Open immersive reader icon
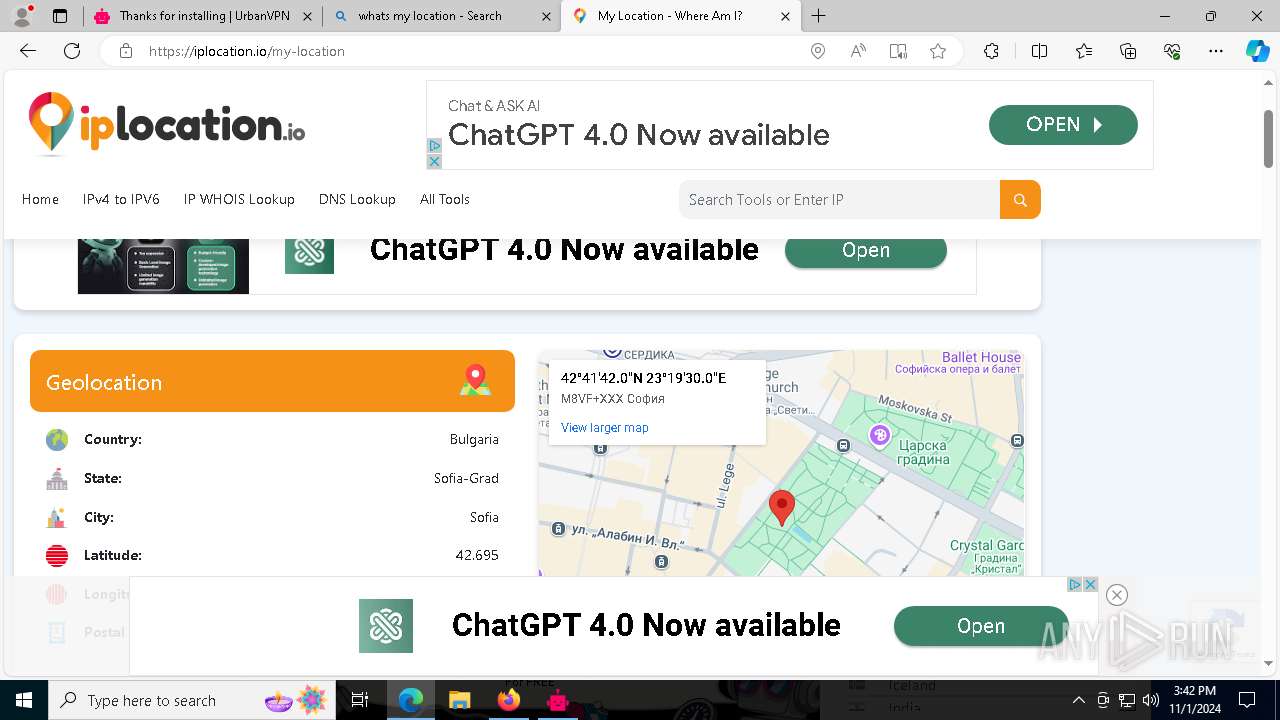 (x=898, y=51)
